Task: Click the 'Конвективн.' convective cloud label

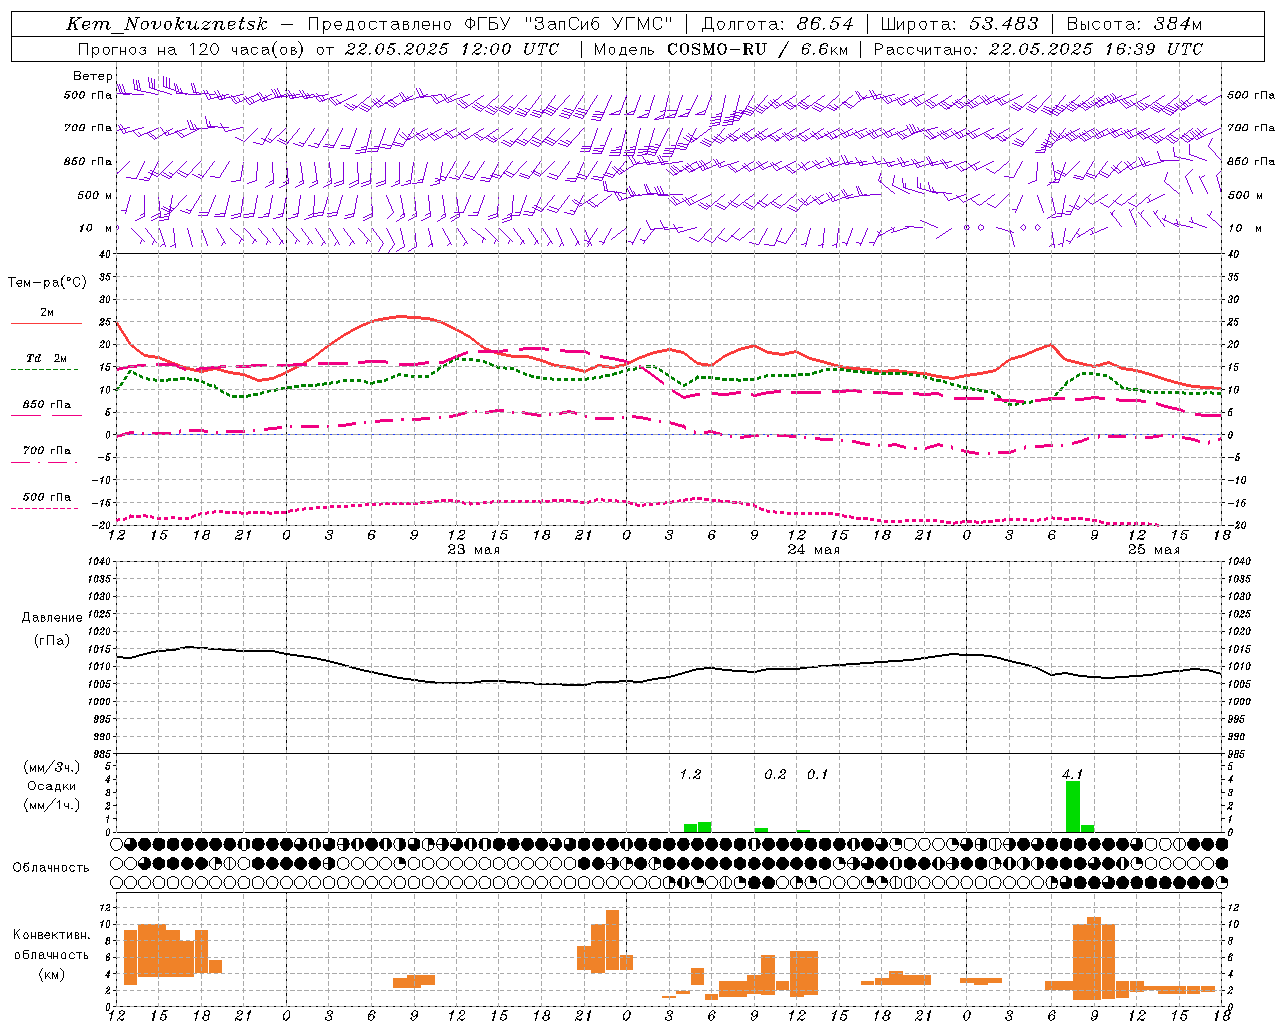Action: point(52,935)
